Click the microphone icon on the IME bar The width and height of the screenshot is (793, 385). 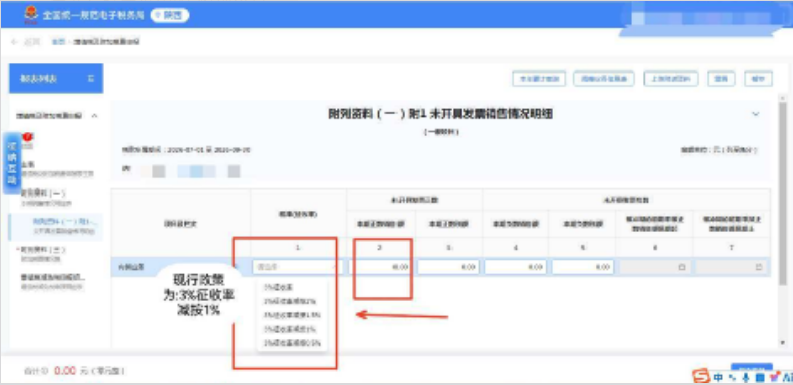click(x=745, y=377)
